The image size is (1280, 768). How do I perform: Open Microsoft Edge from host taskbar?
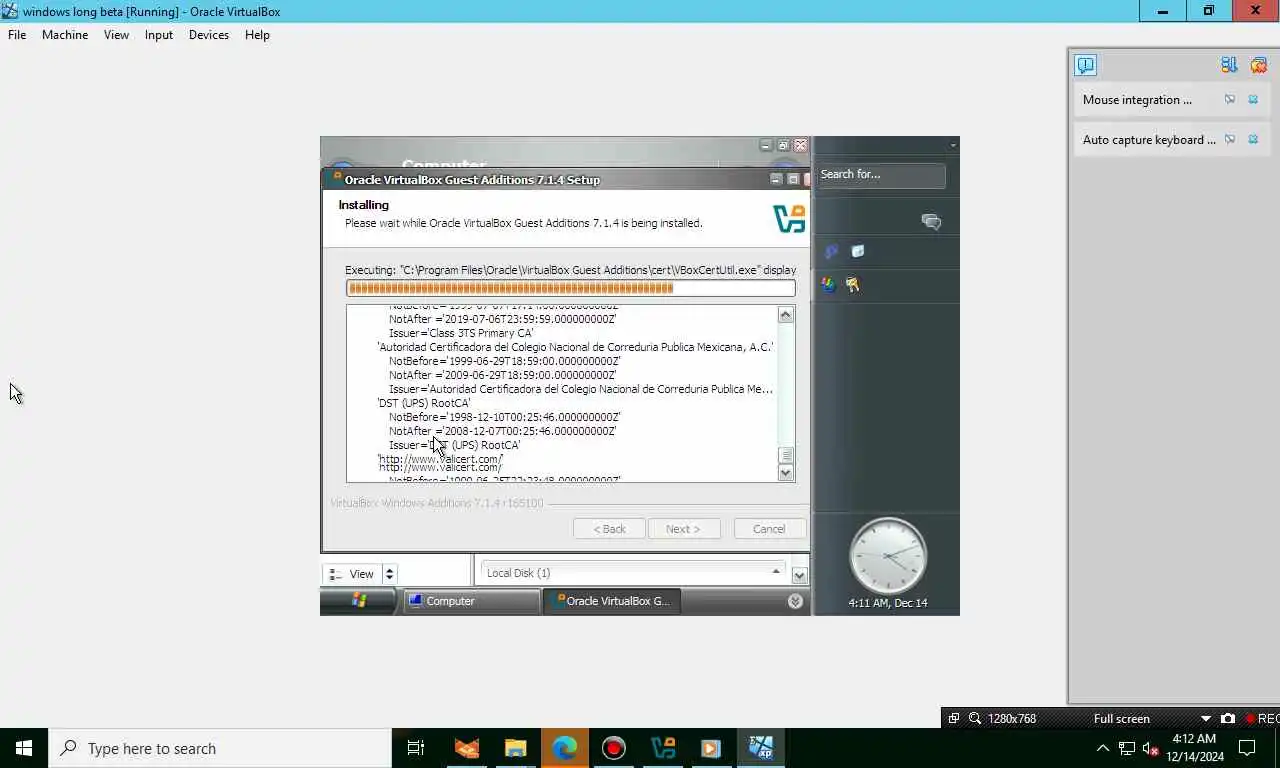click(x=564, y=748)
